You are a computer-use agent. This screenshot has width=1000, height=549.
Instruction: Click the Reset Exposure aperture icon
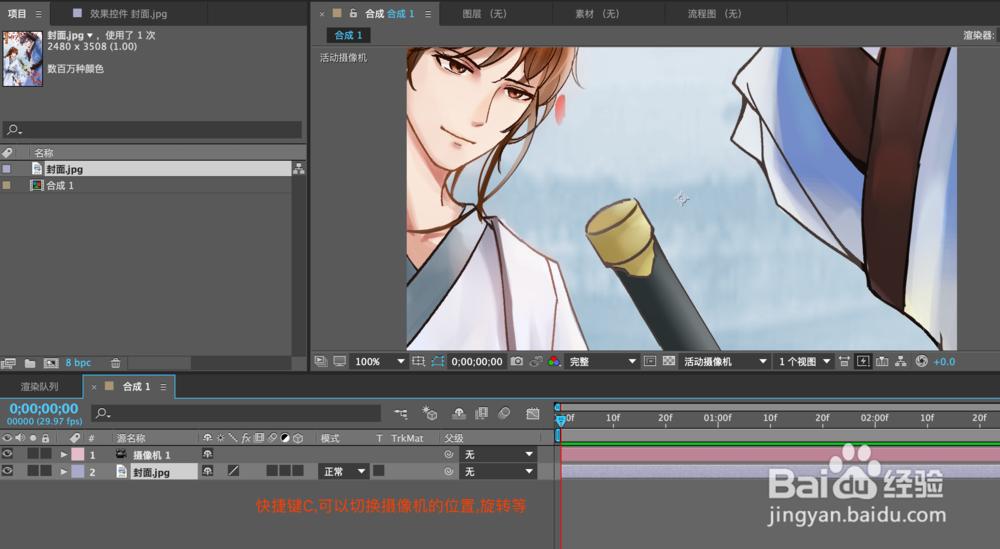coord(921,362)
